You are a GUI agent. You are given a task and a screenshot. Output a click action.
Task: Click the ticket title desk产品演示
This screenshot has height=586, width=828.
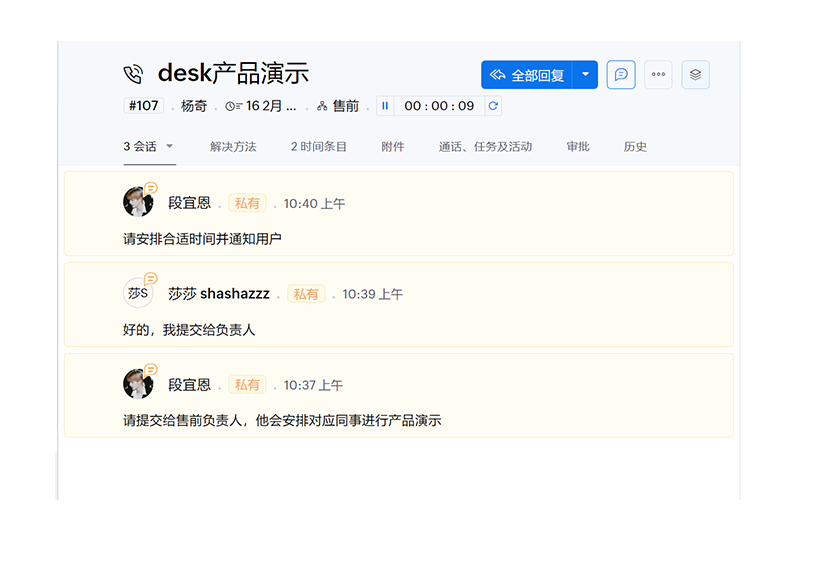[x=233, y=73]
